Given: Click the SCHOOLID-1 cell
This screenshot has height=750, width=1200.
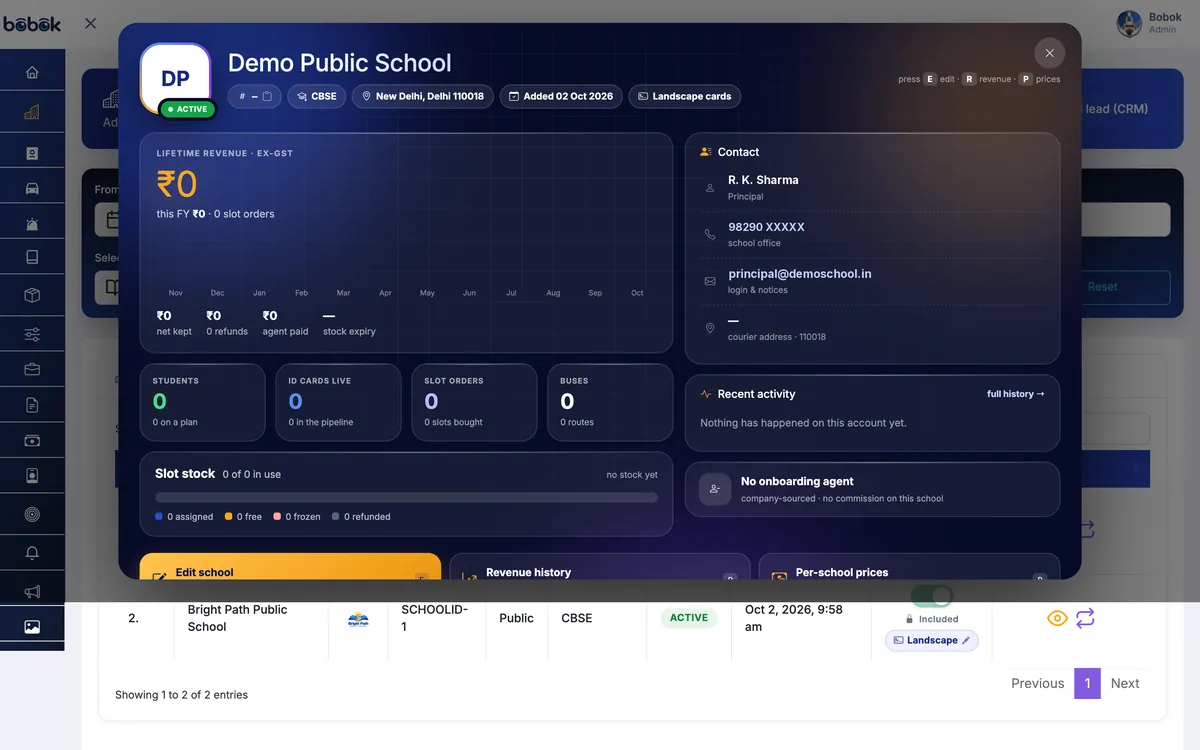Looking at the screenshot, I should click(x=434, y=618).
